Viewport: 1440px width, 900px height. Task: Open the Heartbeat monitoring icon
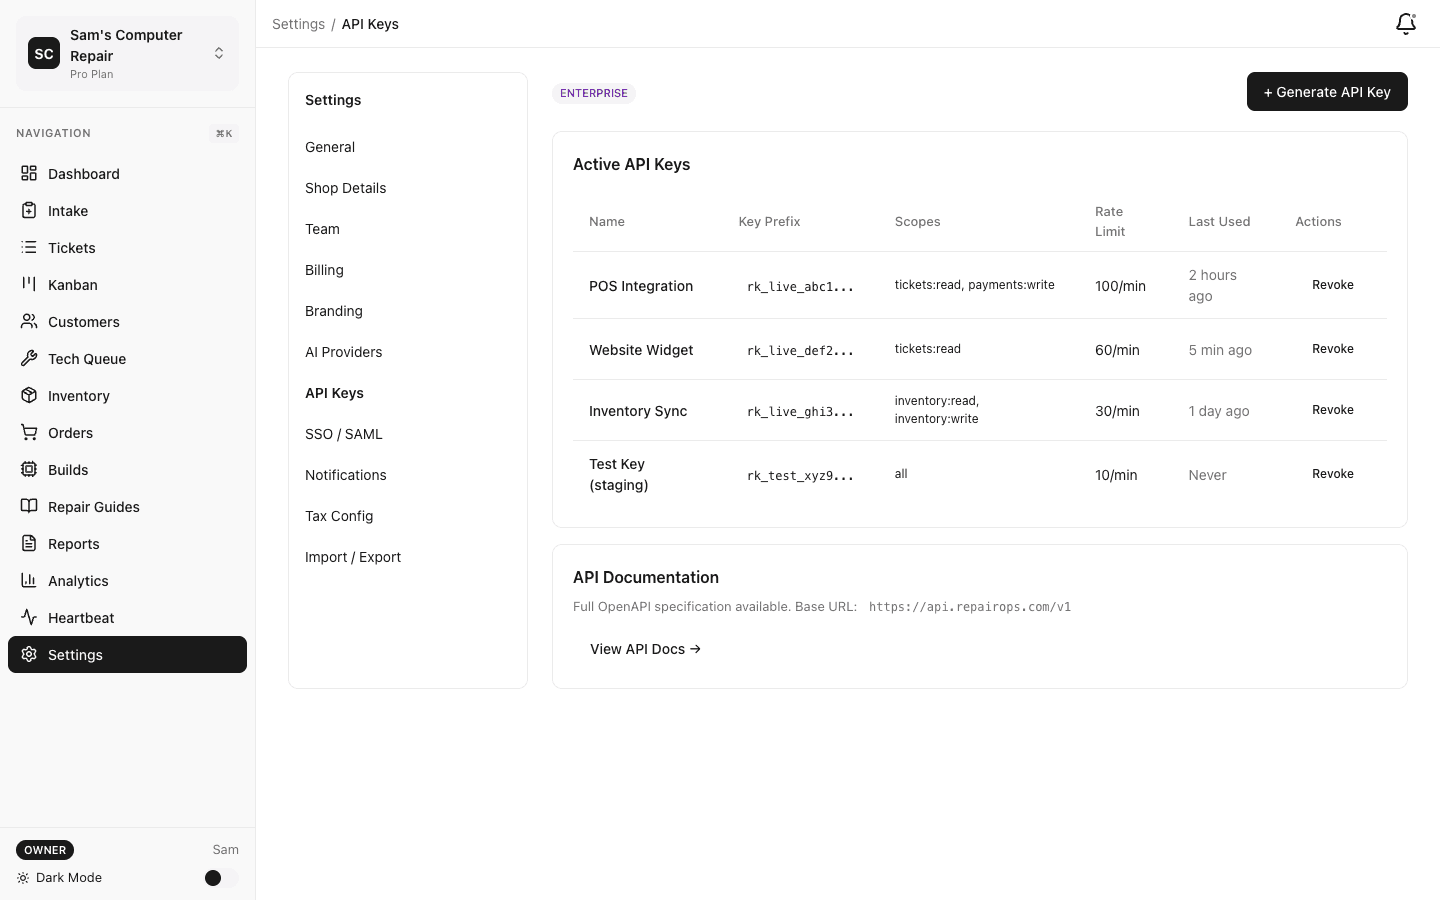pyautogui.click(x=29, y=617)
